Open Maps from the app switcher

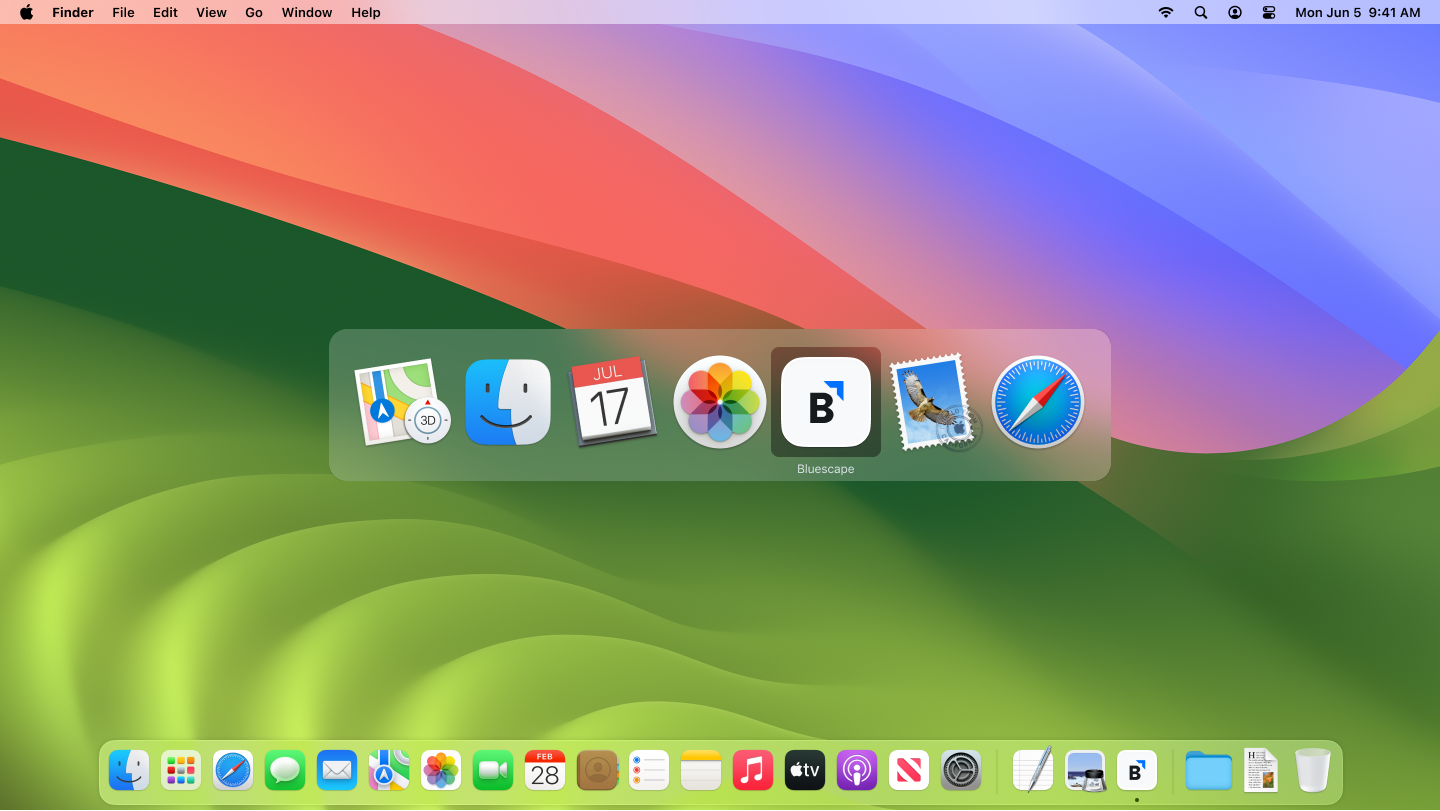click(x=401, y=402)
